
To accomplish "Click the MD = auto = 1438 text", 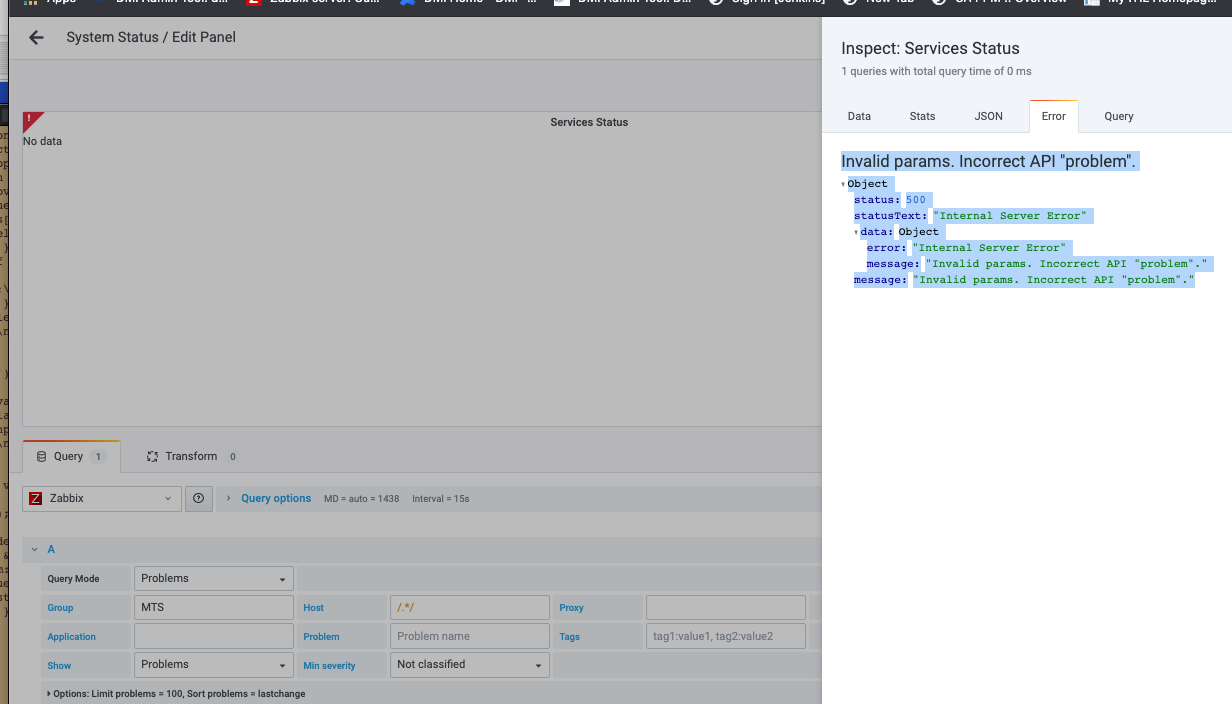I will click(362, 498).
